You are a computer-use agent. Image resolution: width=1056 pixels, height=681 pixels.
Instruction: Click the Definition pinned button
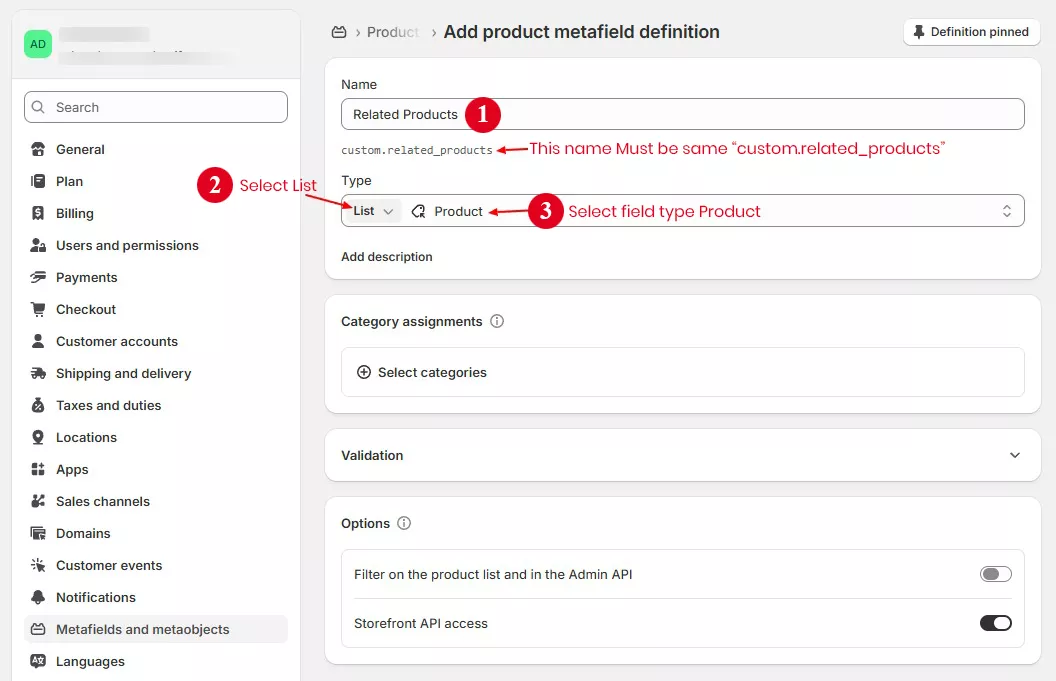(x=971, y=32)
